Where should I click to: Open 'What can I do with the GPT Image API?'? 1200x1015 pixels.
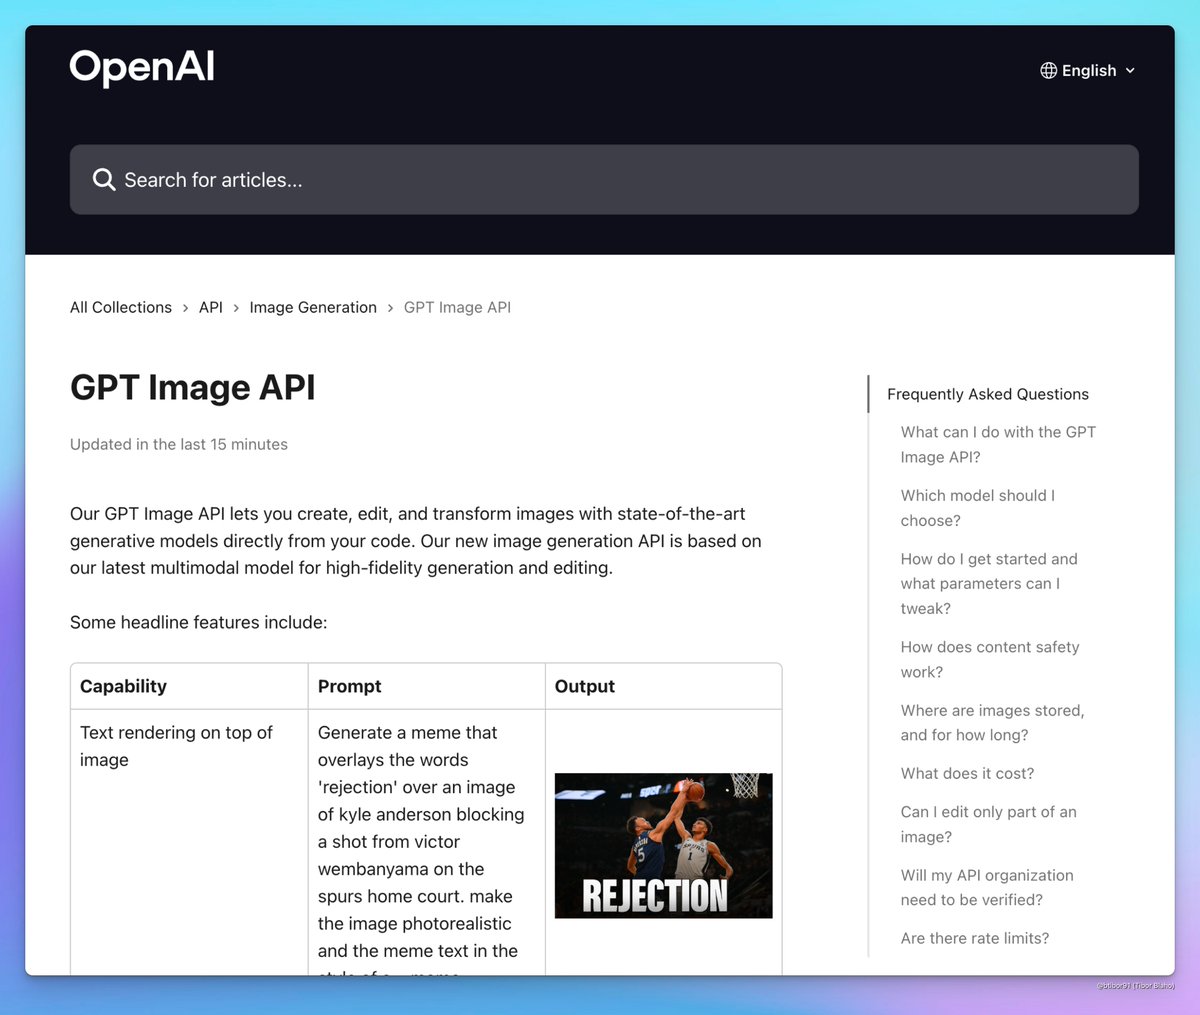point(998,444)
